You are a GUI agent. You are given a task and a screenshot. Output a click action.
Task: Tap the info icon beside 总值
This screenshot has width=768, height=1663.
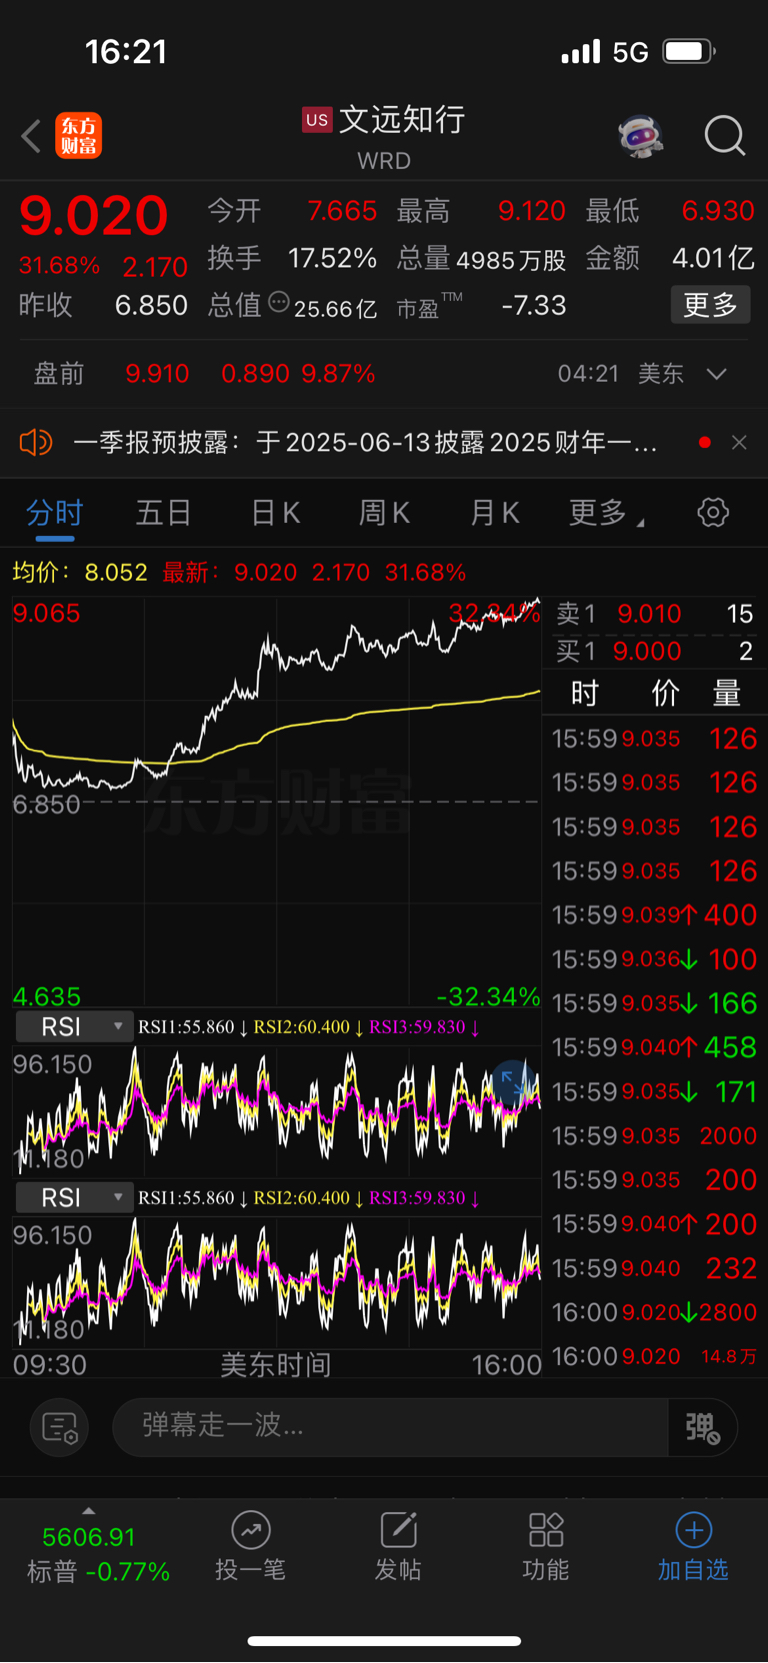point(279,302)
